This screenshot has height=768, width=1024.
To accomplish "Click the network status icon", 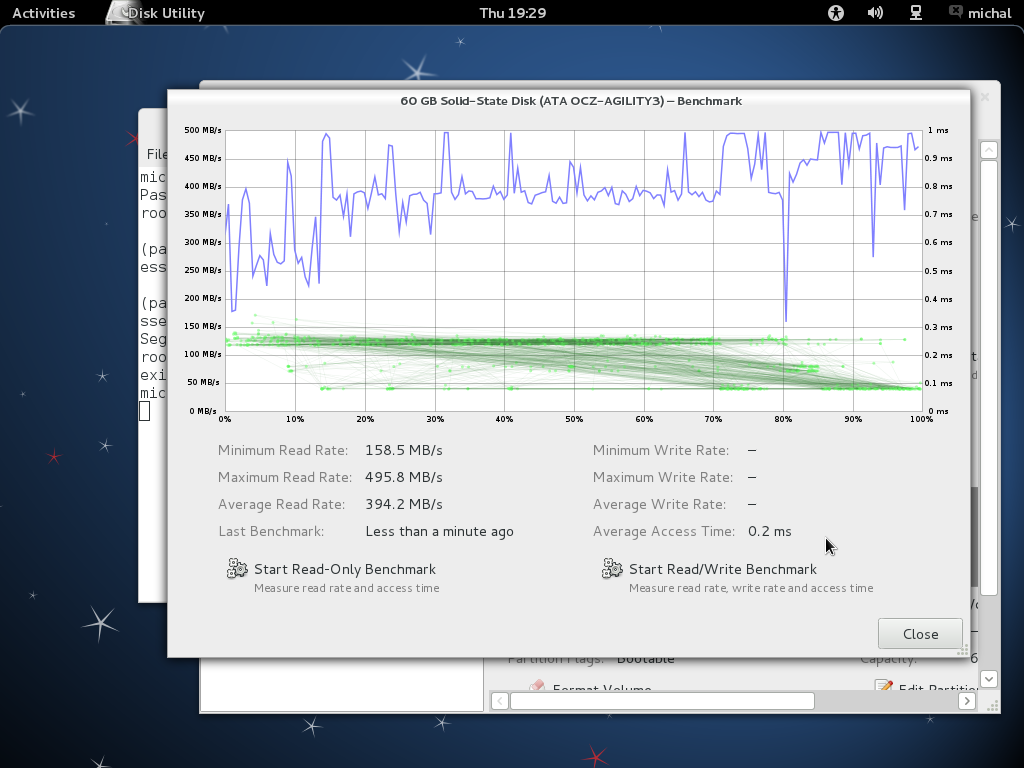I will [x=915, y=13].
